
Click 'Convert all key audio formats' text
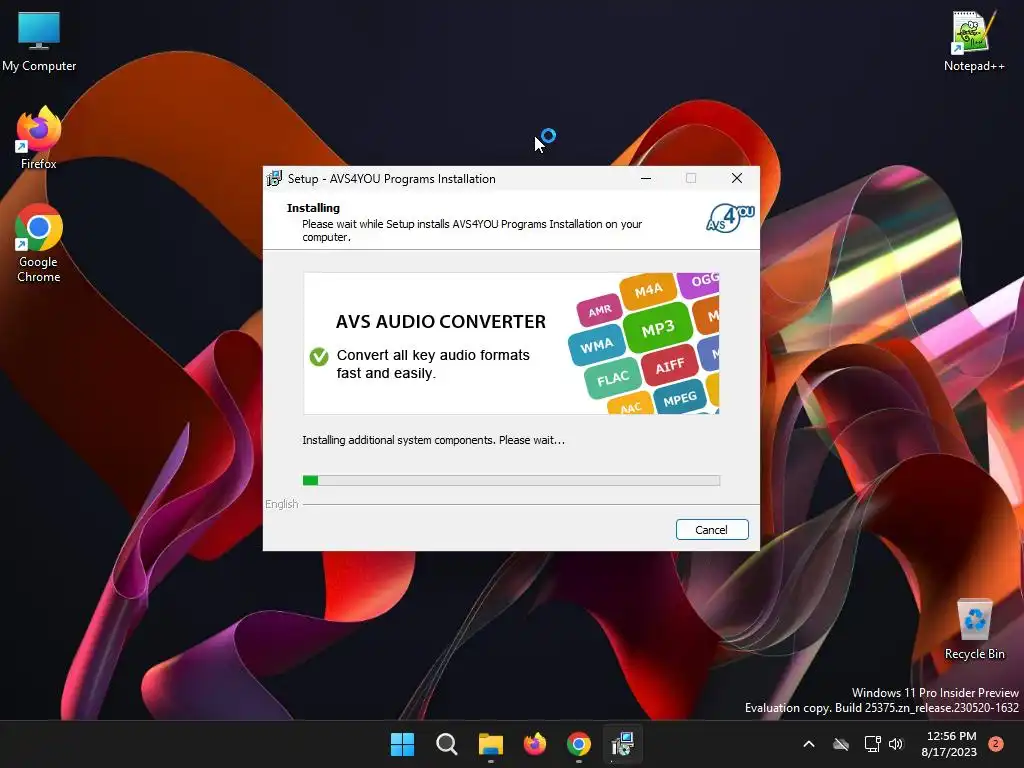point(433,355)
